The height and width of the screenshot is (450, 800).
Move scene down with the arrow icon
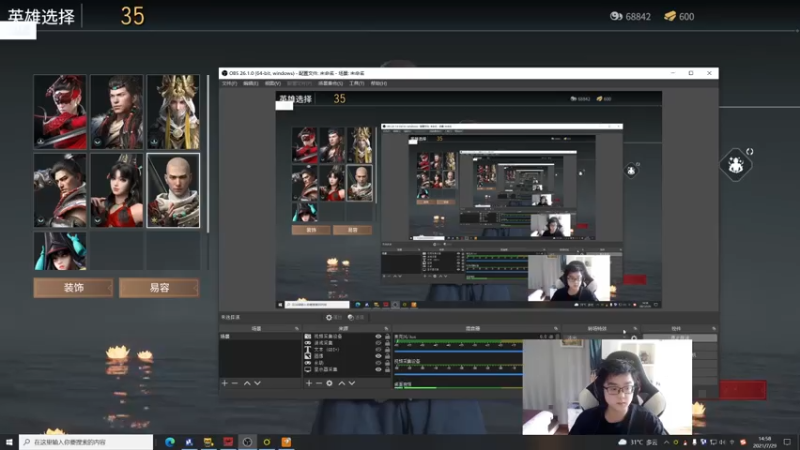[x=258, y=383]
